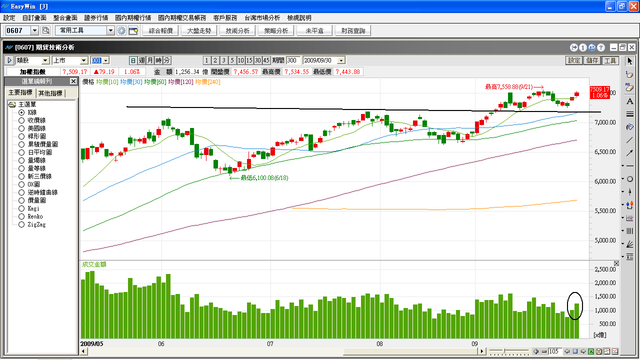
Task: Click the play arrow button beside category dropdown
Action: (9, 60)
